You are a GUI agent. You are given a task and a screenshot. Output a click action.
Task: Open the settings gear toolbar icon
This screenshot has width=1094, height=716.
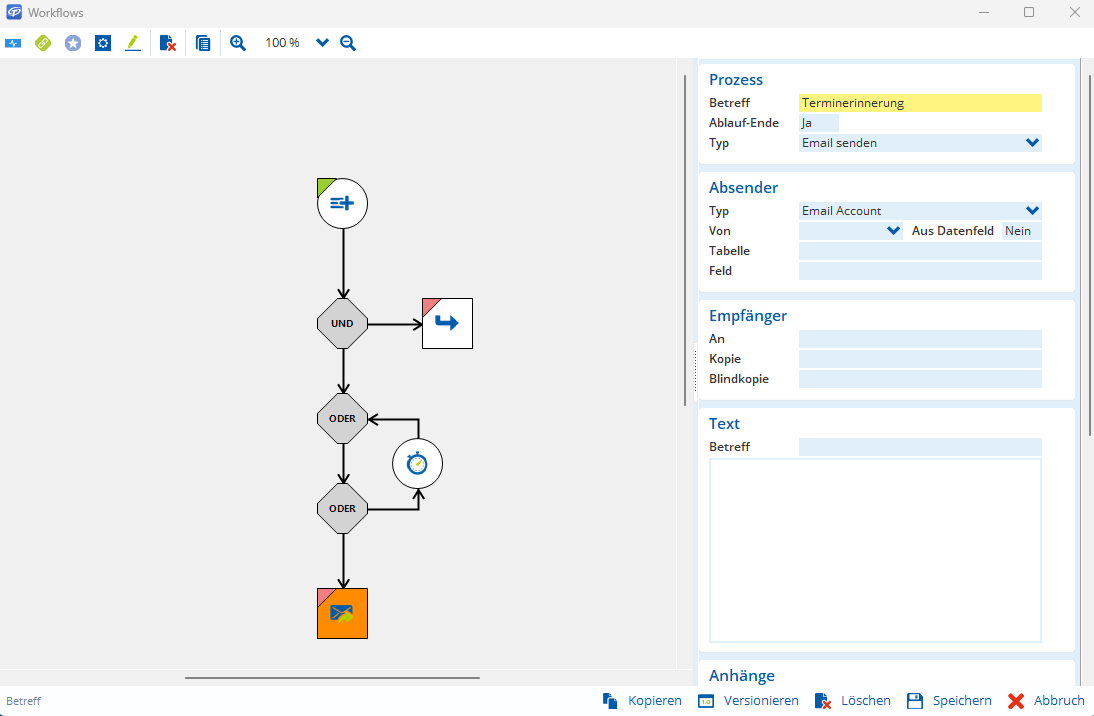point(103,43)
